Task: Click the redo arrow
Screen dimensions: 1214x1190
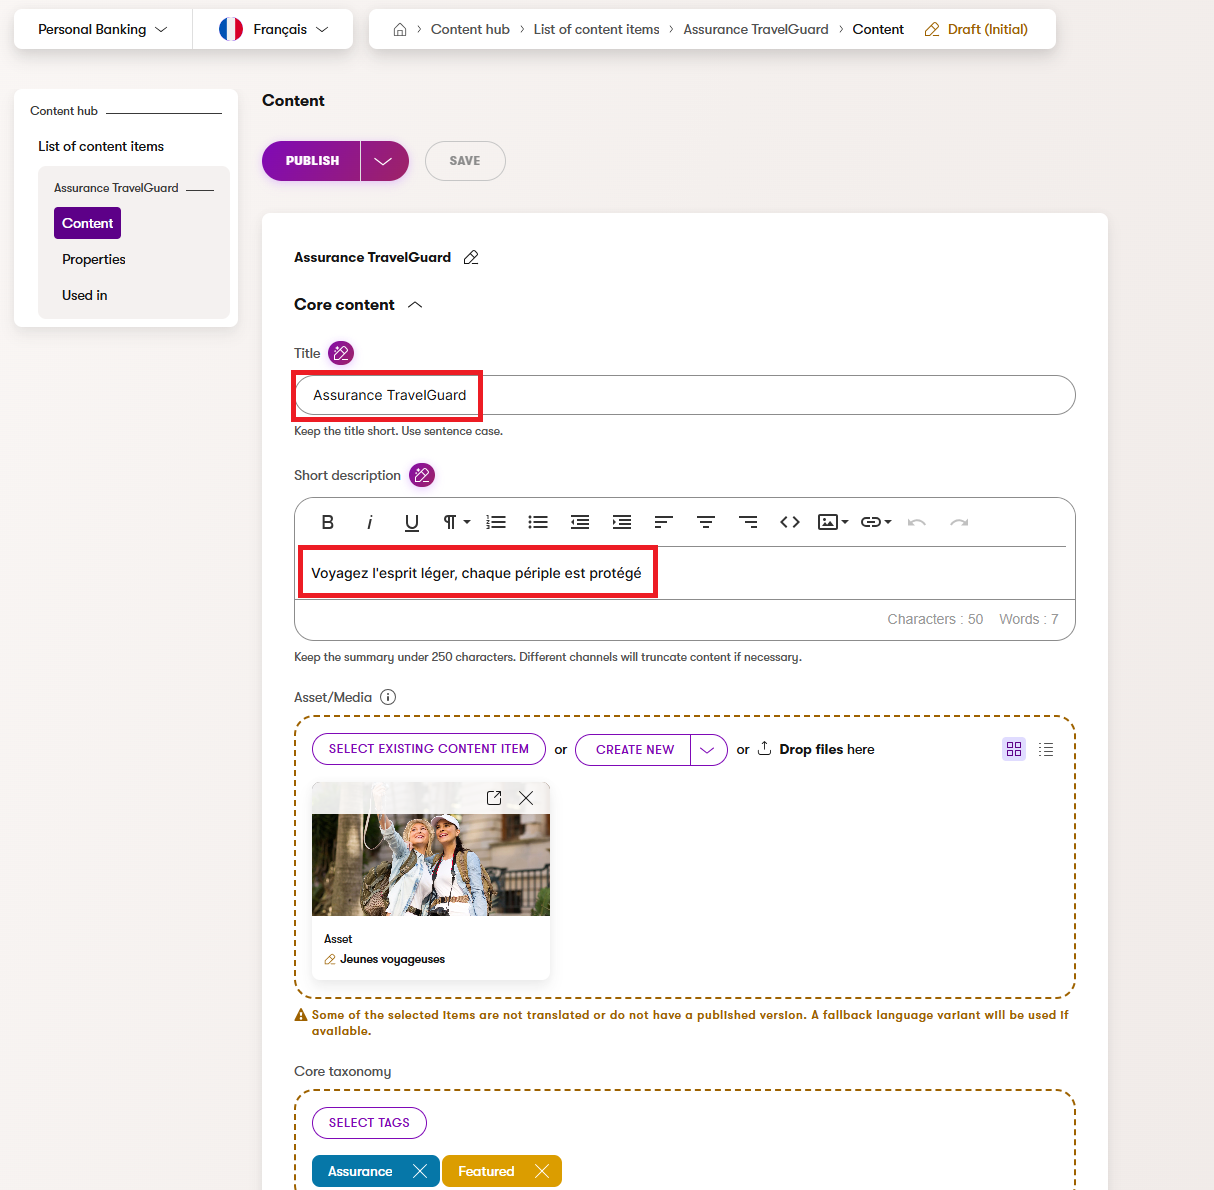Action: tap(959, 522)
